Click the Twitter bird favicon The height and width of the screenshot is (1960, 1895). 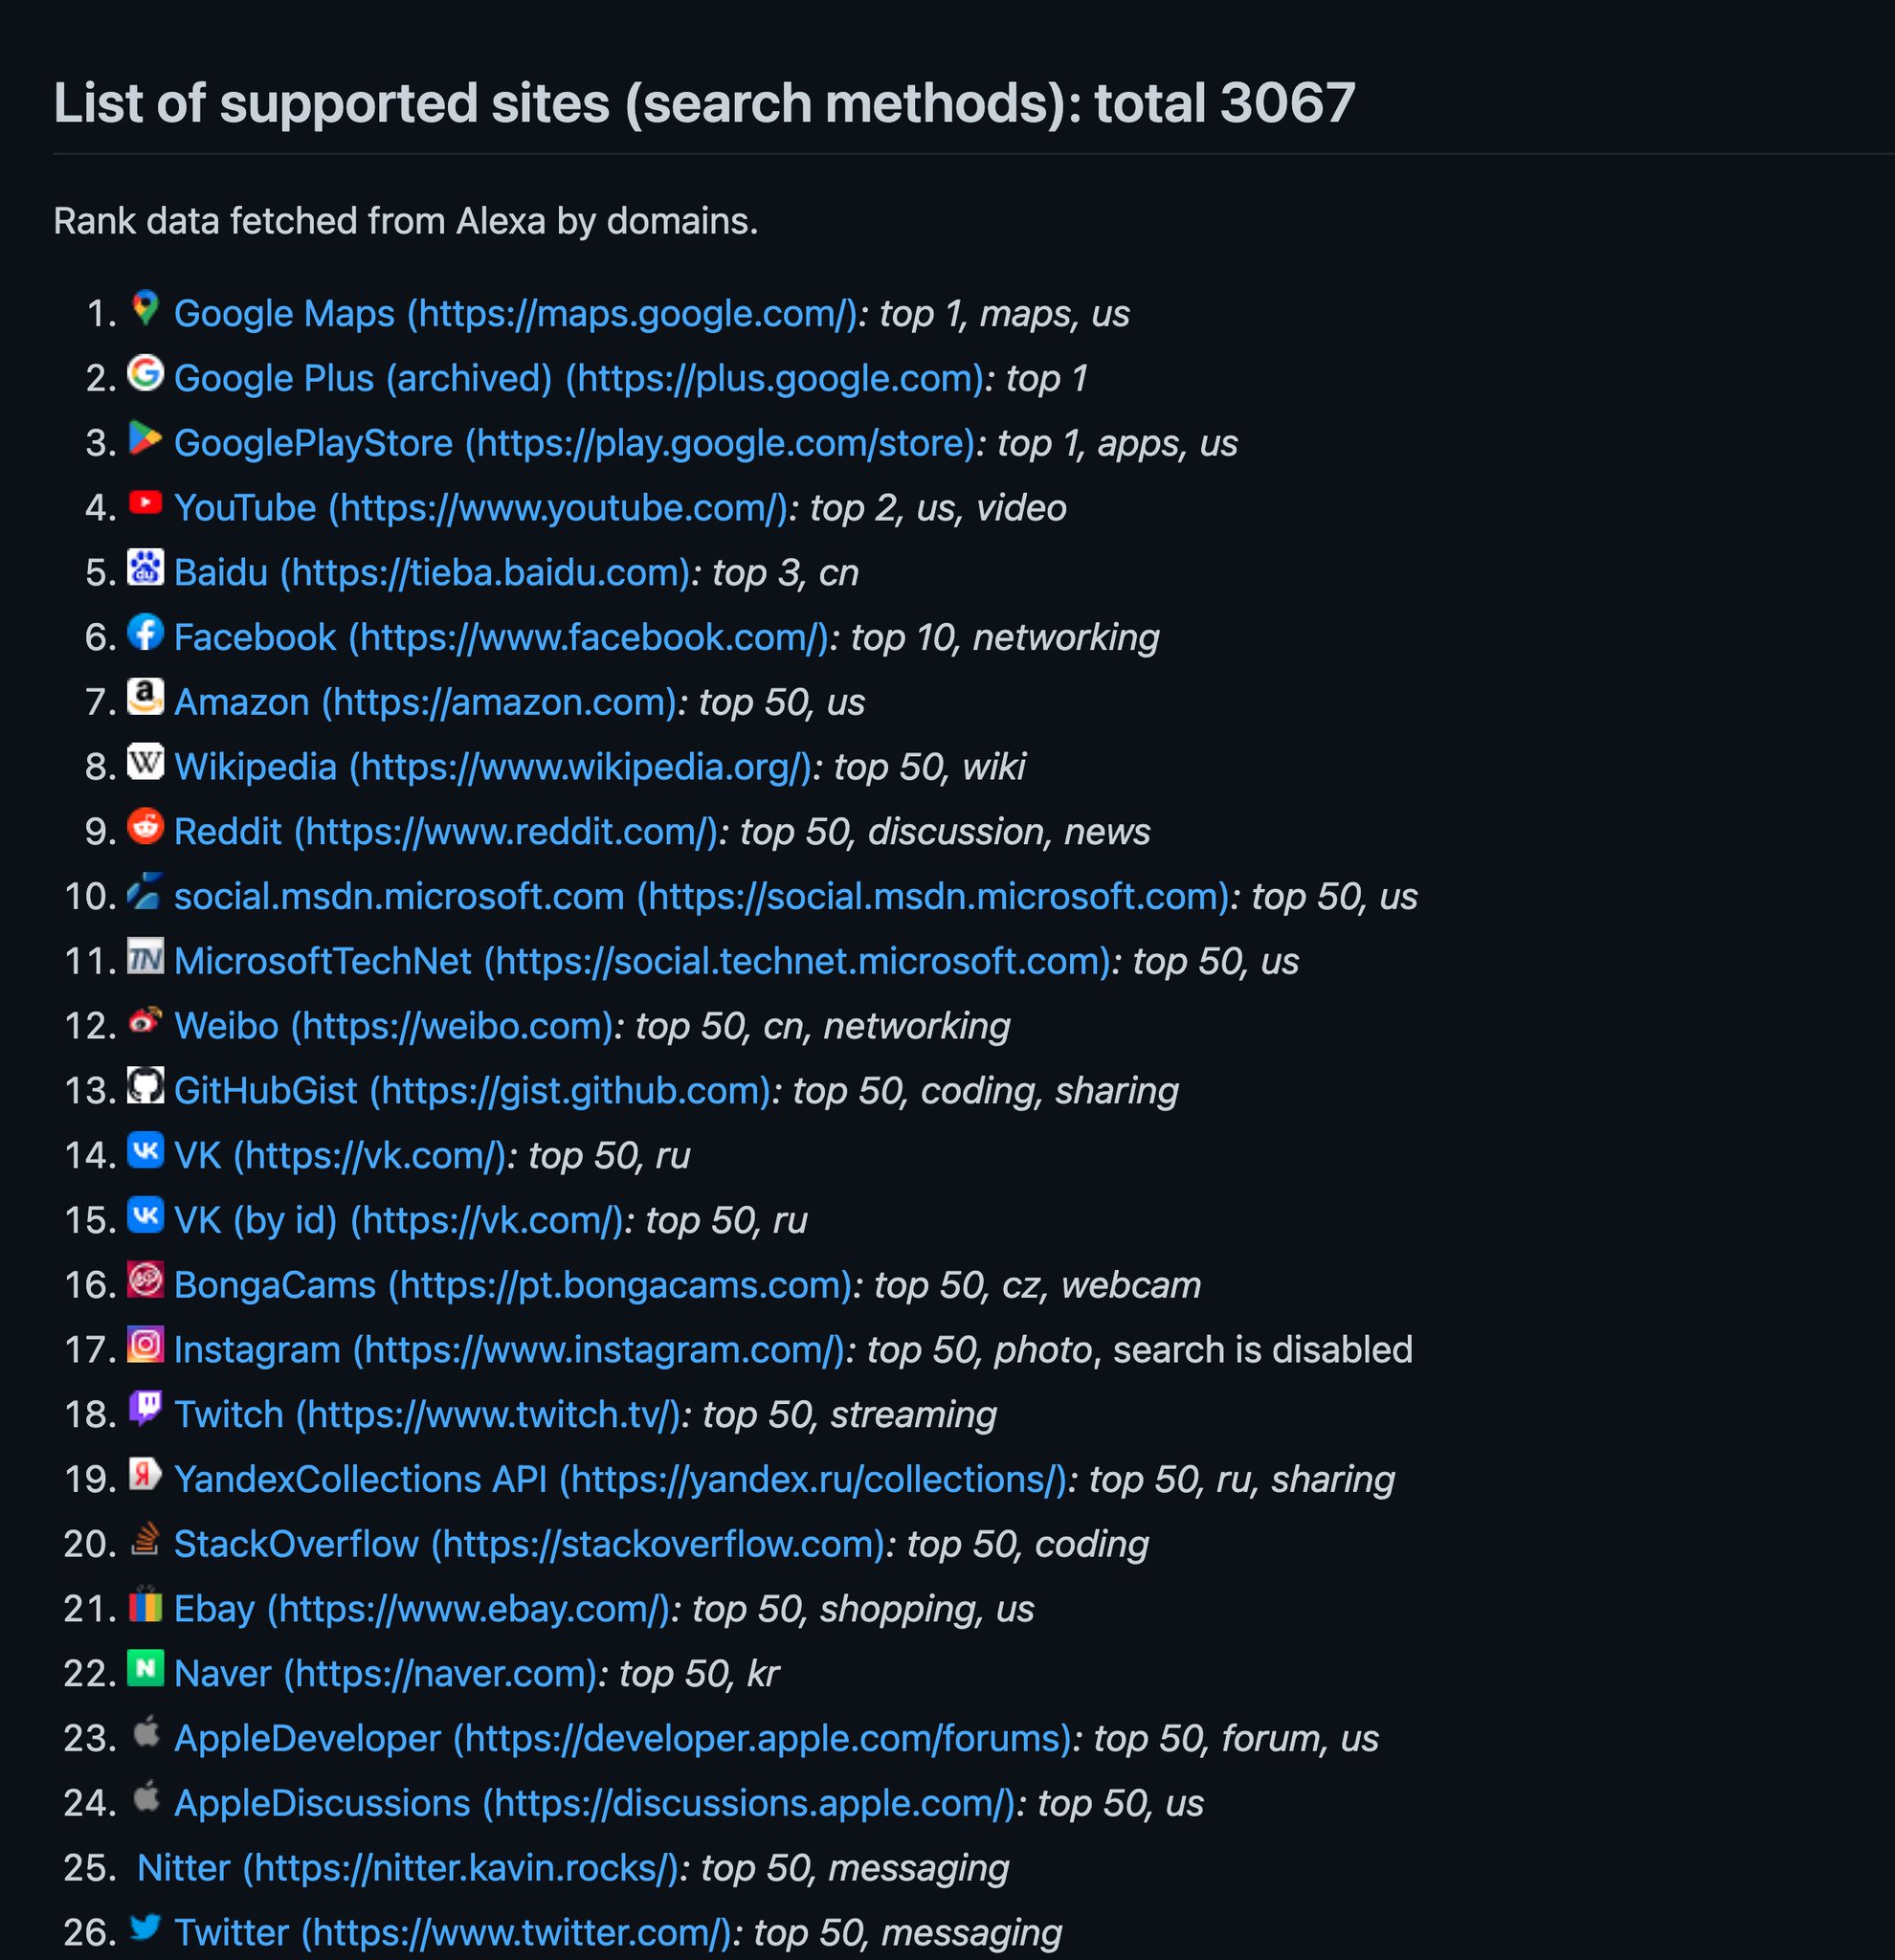pyautogui.click(x=145, y=1927)
